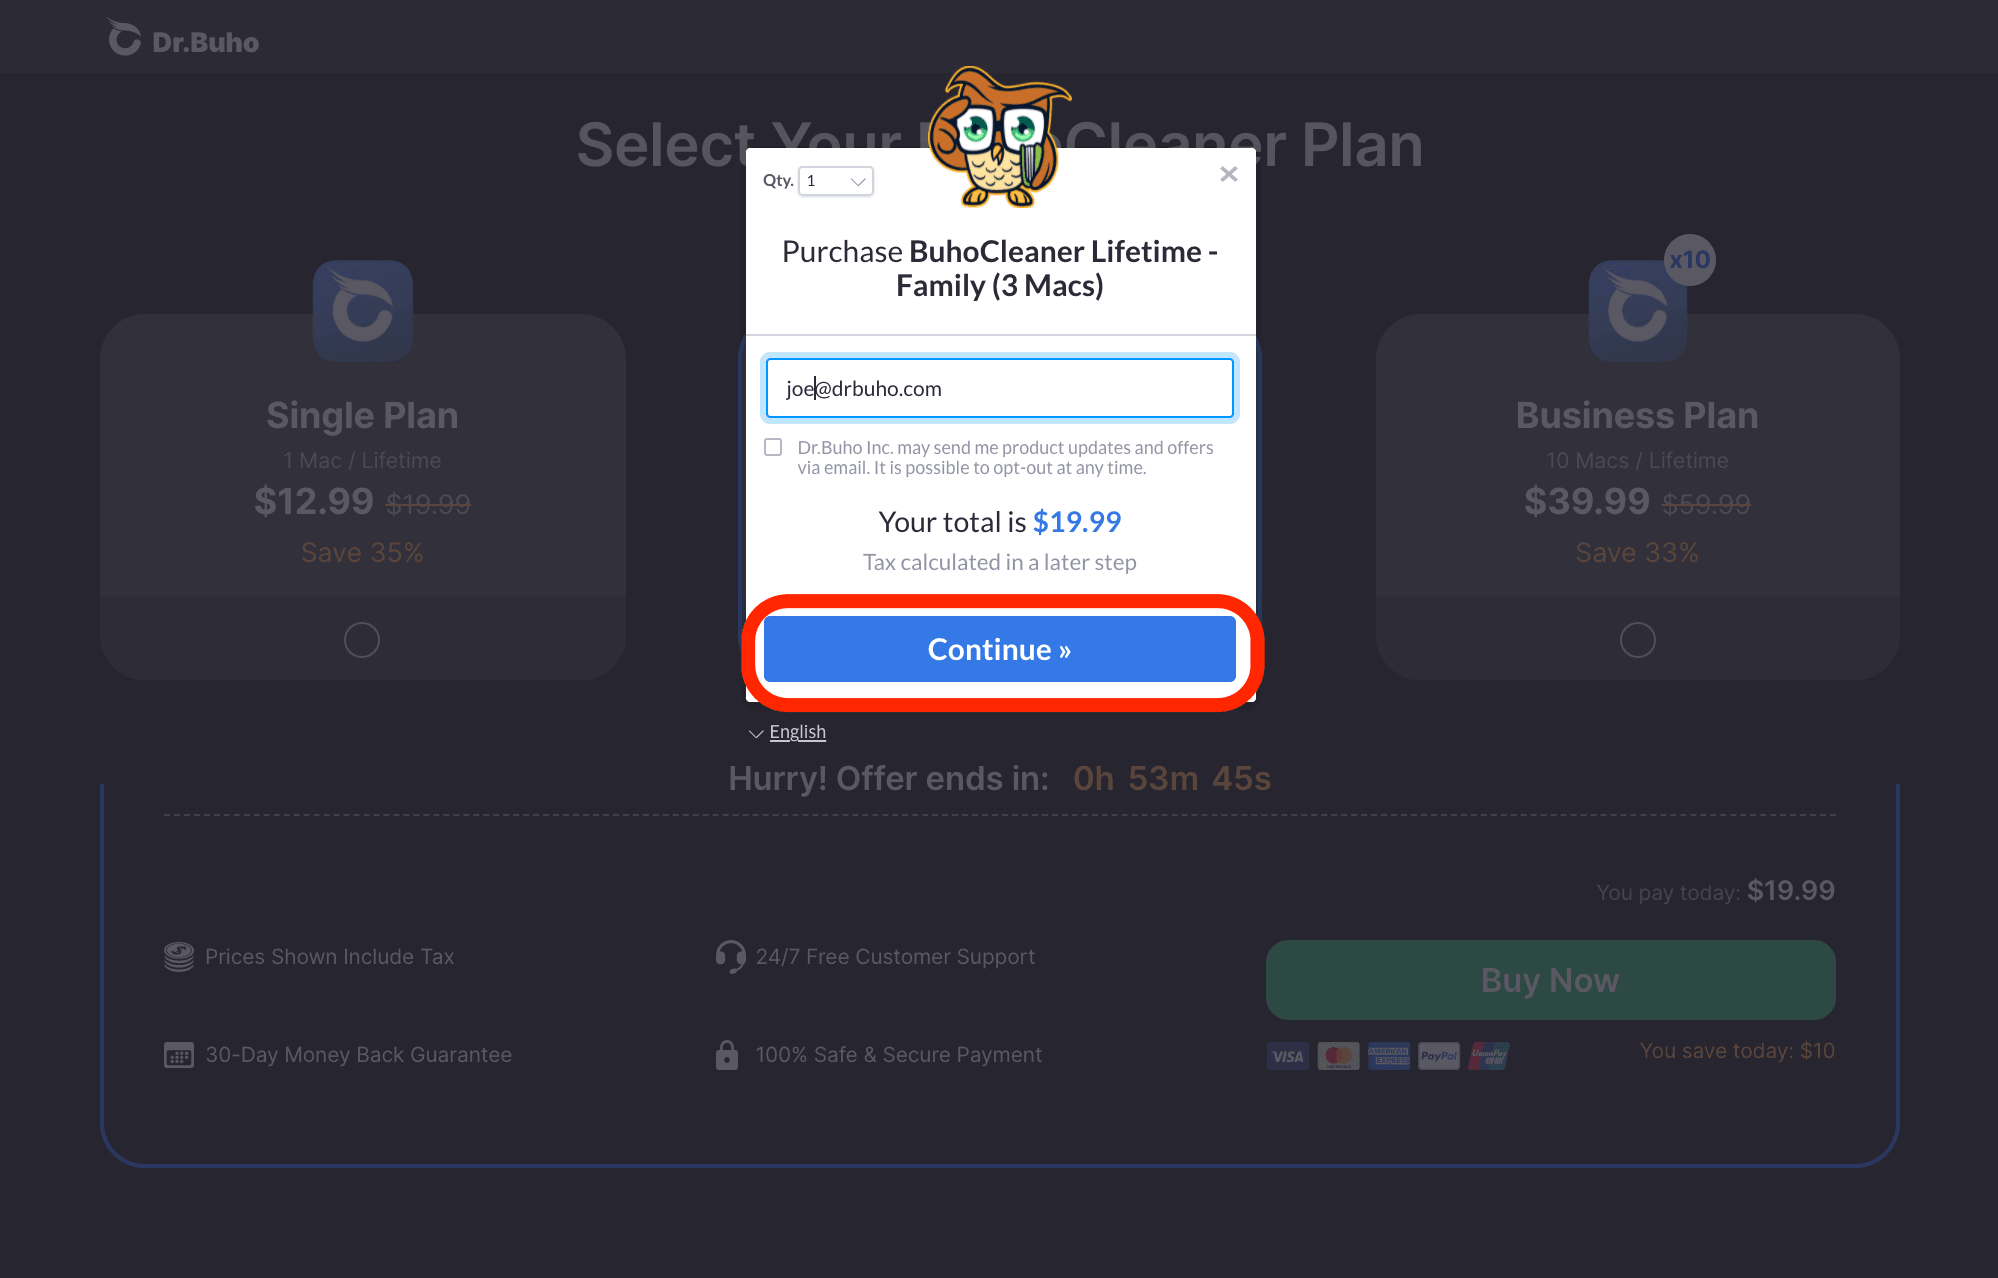Close the purchase dialog
The height and width of the screenshot is (1278, 1998).
pos(1229,175)
